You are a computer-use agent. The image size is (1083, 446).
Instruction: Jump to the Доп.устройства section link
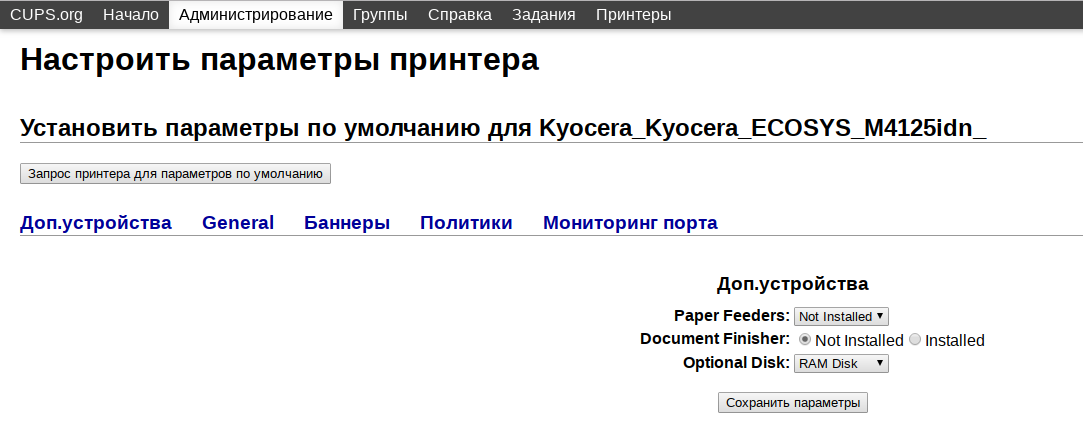tap(96, 223)
